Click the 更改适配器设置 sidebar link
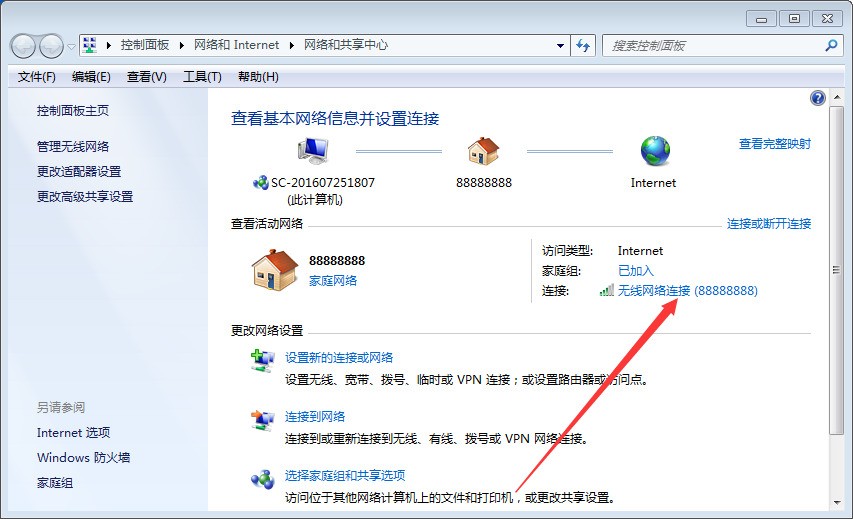The image size is (853, 519). pos(79,171)
